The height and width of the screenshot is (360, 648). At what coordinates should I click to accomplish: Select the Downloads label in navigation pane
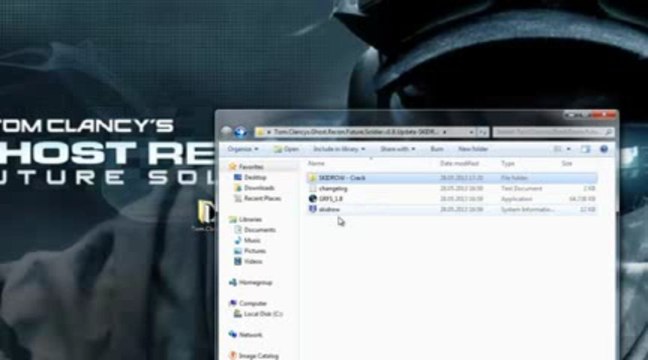point(259,188)
